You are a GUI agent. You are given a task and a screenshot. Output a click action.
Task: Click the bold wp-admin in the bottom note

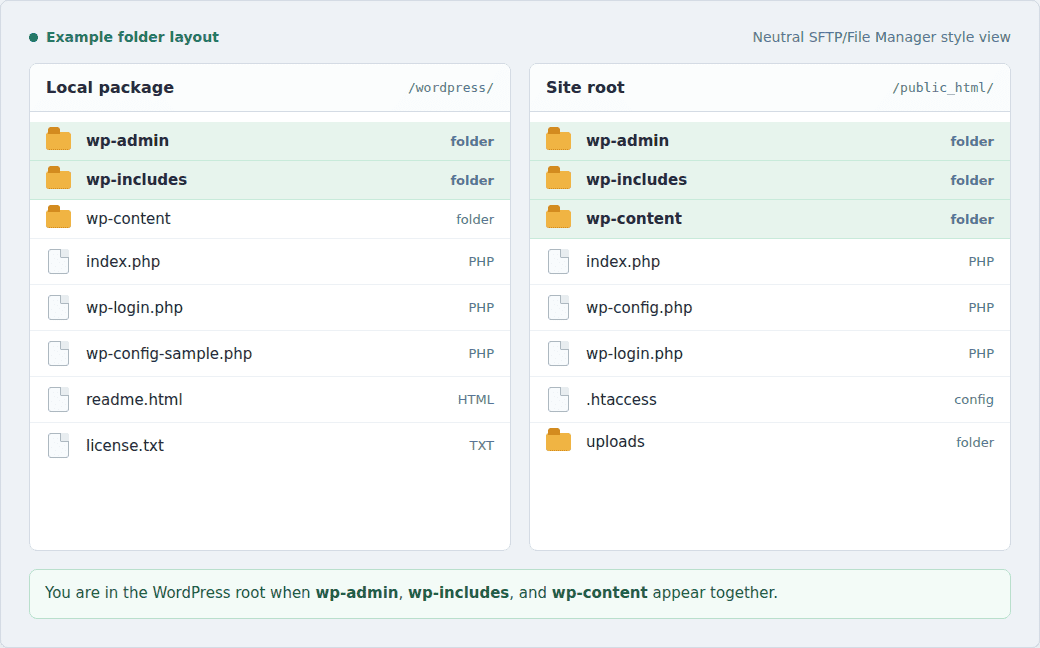coord(357,592)
